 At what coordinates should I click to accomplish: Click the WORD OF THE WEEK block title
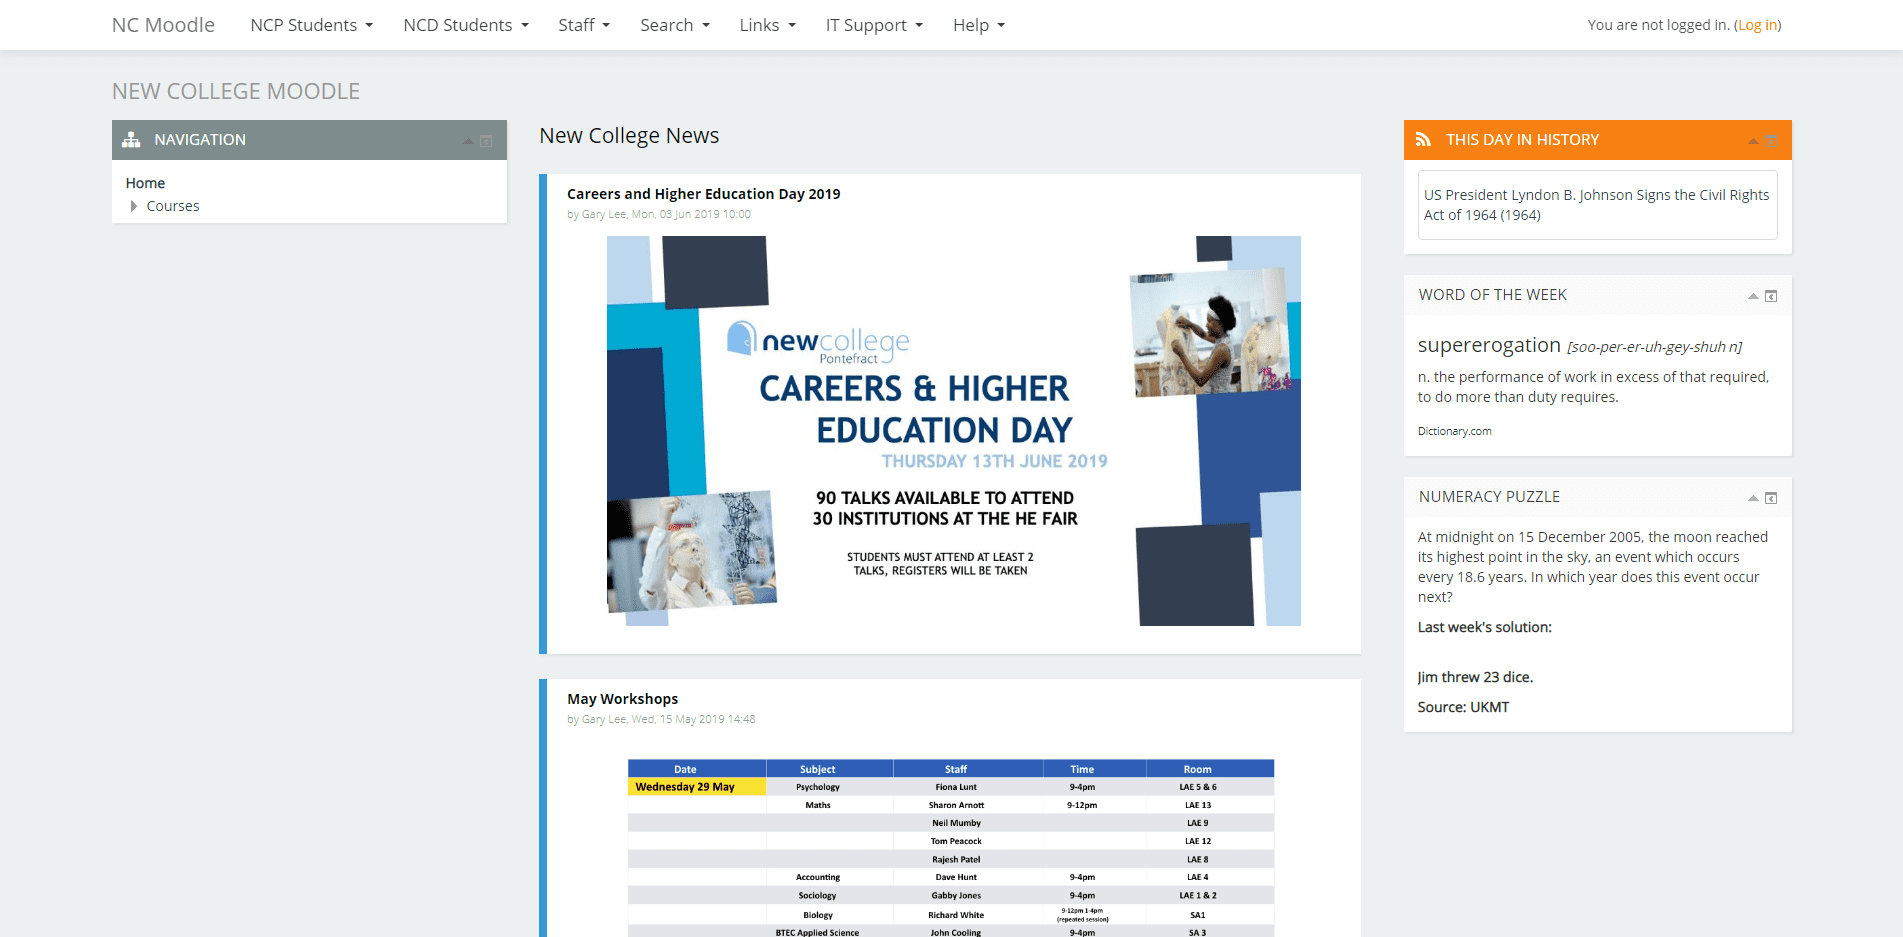click(1492, 295)
